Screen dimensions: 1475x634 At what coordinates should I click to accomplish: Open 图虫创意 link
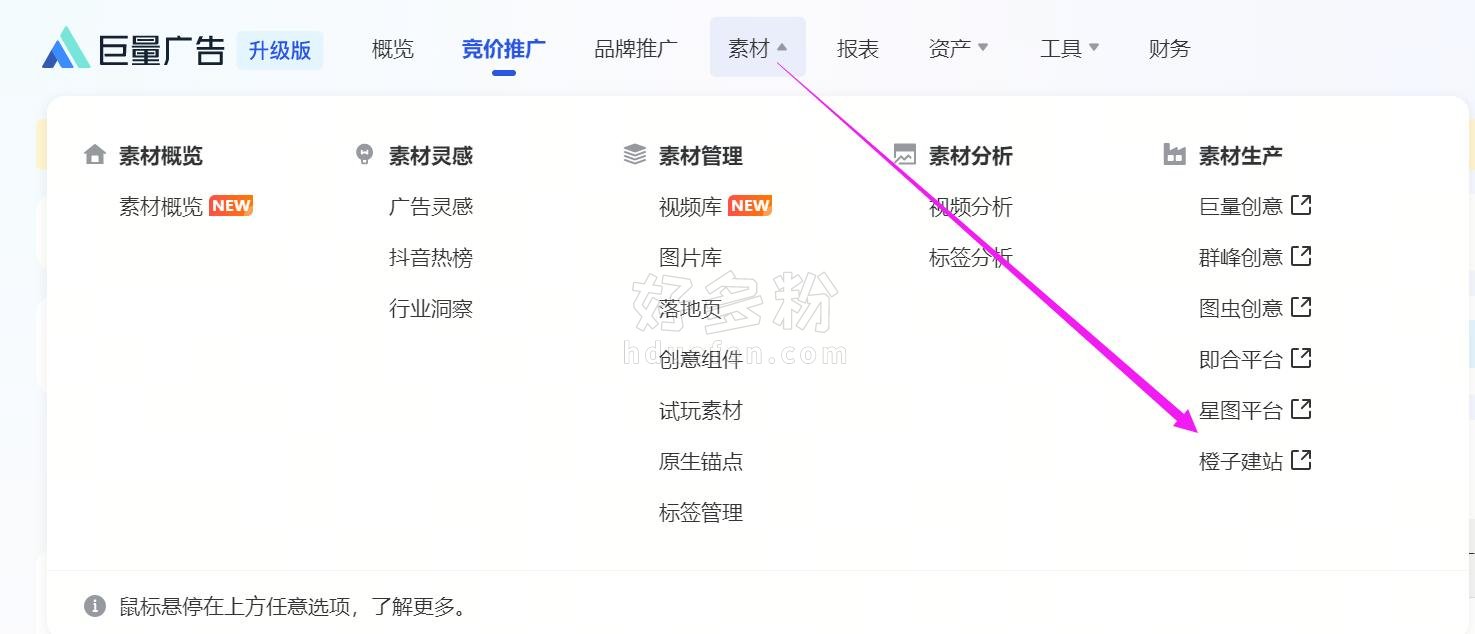[x=1241, y=309]
